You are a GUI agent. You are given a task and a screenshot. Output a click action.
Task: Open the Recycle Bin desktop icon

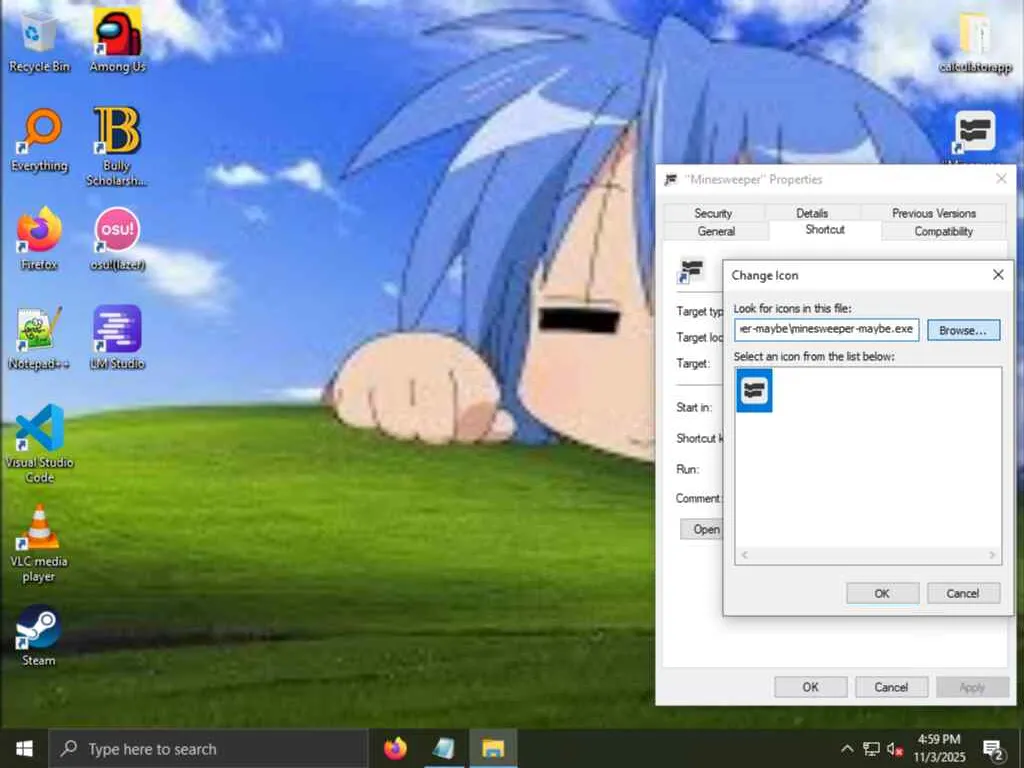point(39,40)
